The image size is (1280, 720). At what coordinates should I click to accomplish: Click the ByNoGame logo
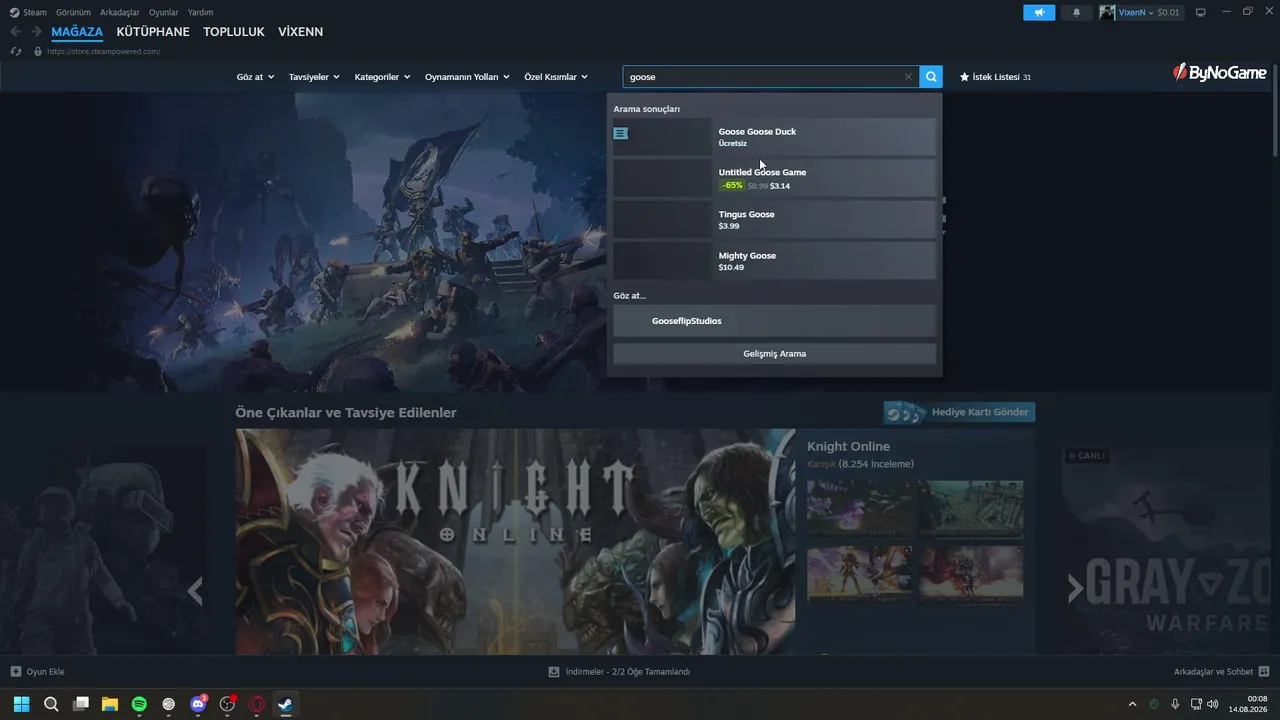click(1220, 72)
